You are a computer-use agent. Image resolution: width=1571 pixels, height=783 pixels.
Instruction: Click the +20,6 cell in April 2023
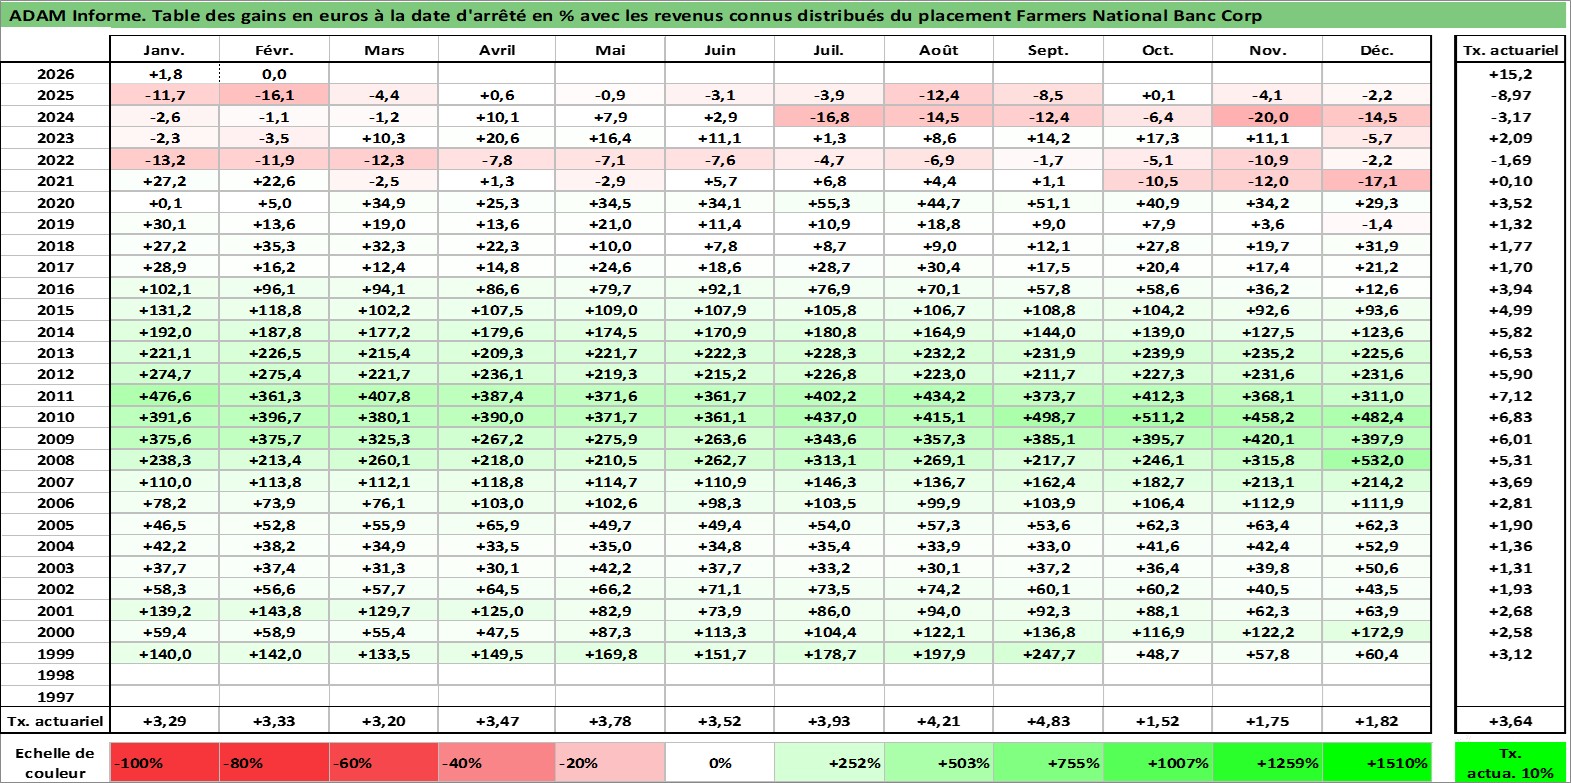[497, 138]
